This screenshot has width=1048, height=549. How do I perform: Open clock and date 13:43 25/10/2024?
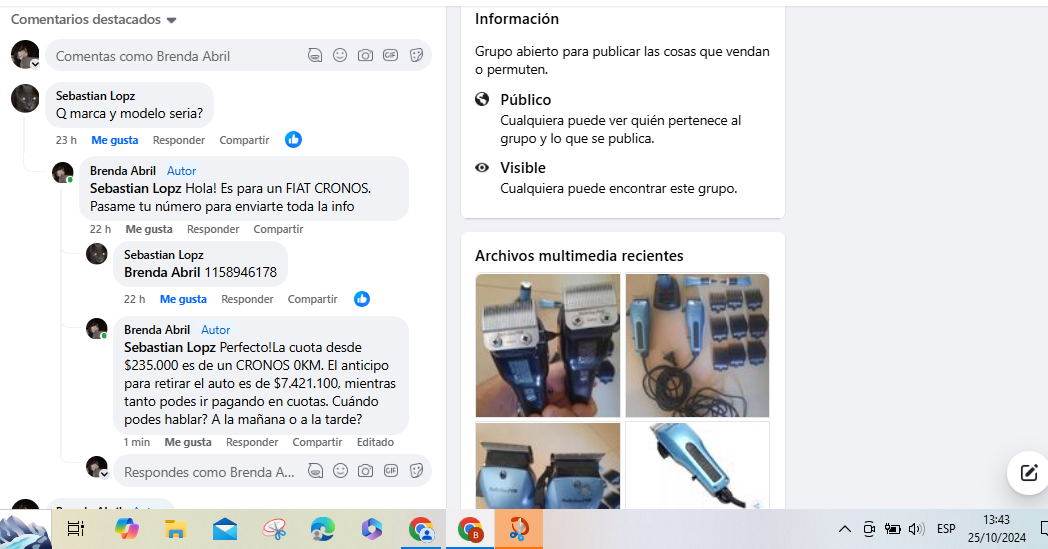(997, 528)
